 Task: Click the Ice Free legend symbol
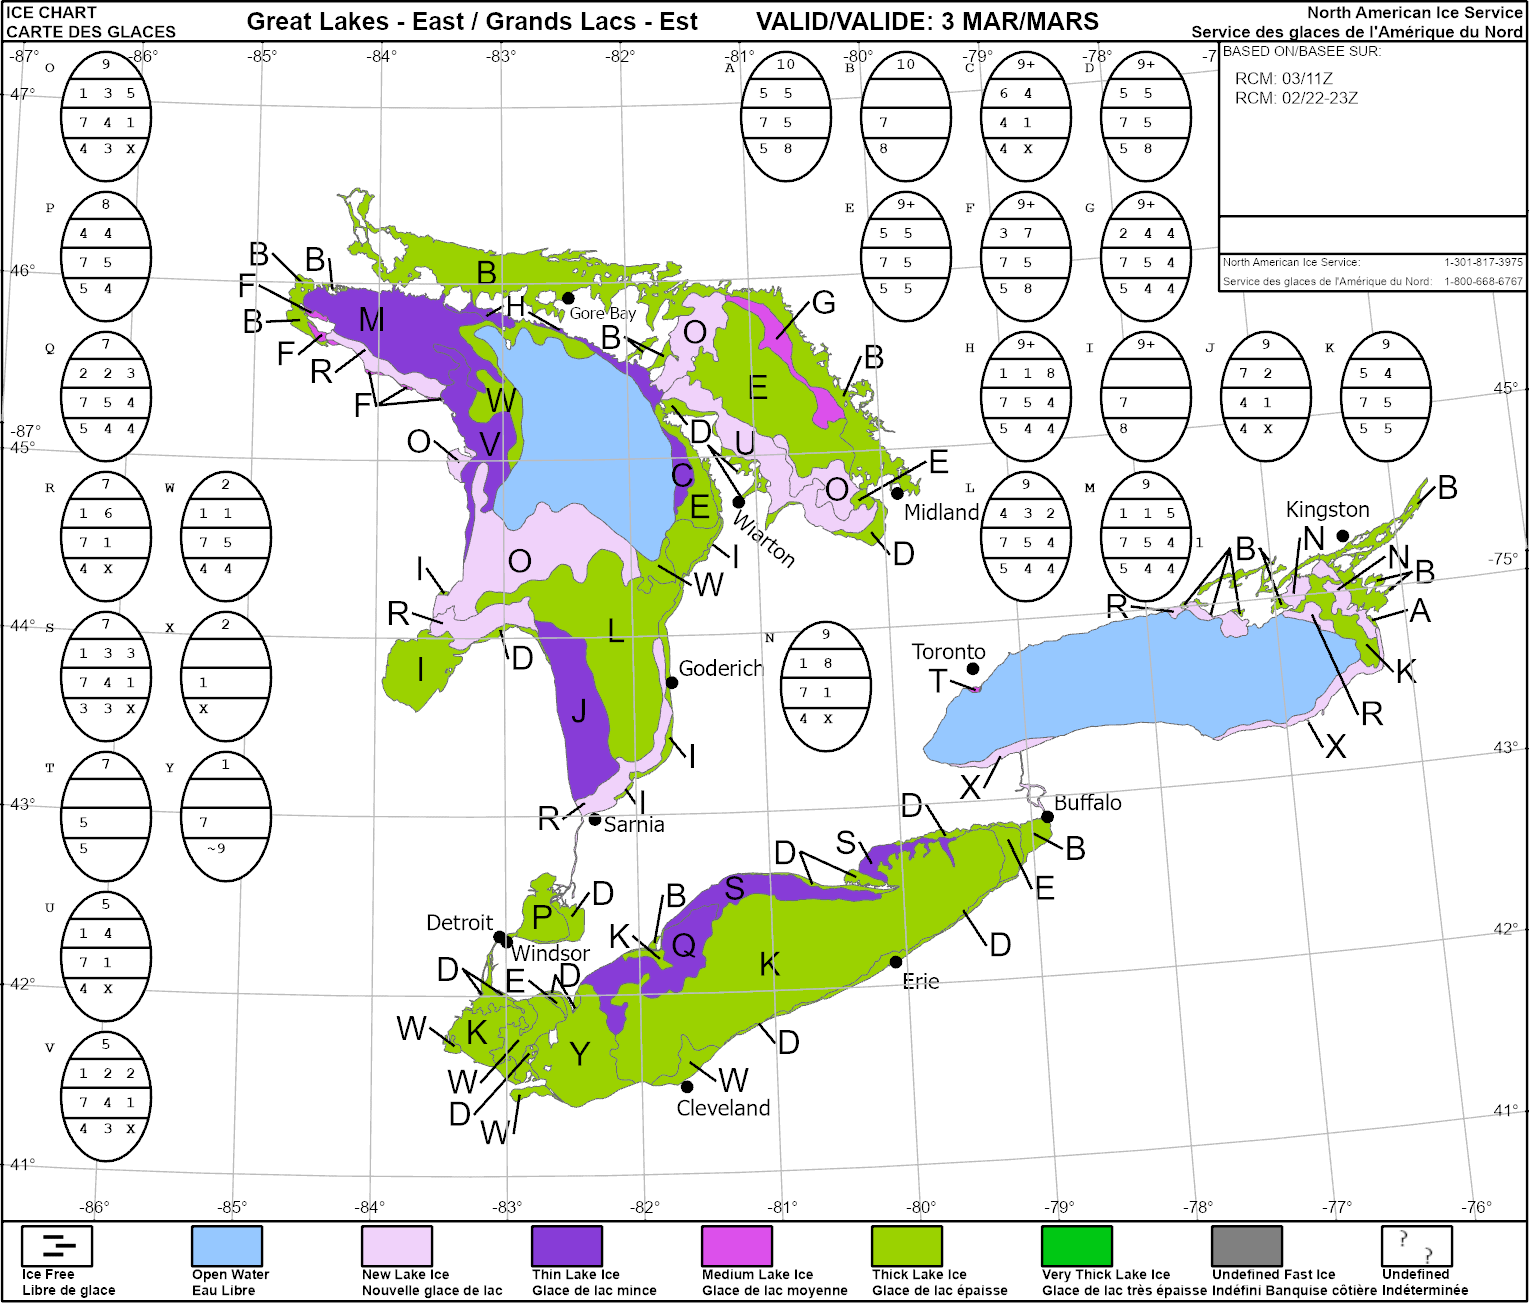coord(57,1246)
